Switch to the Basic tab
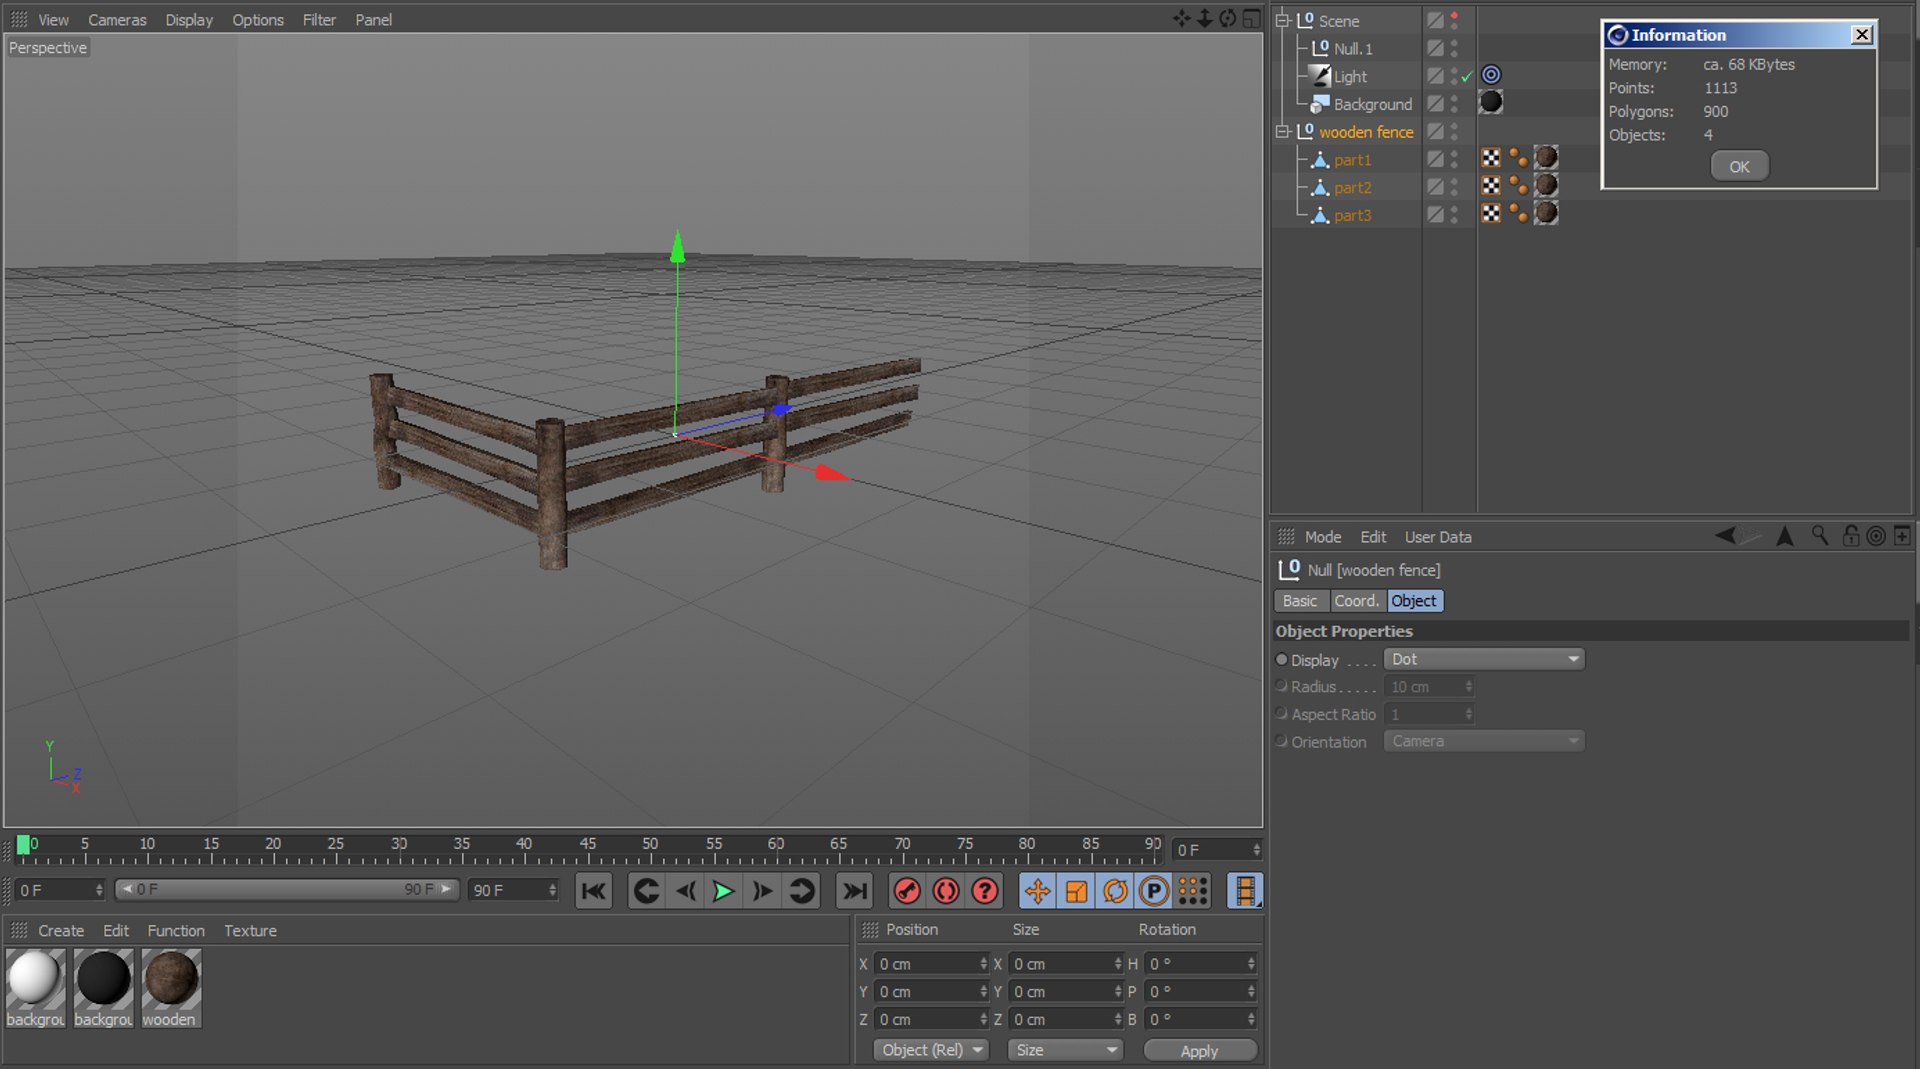The image size is (1920, 1069). click(1300, 600)
